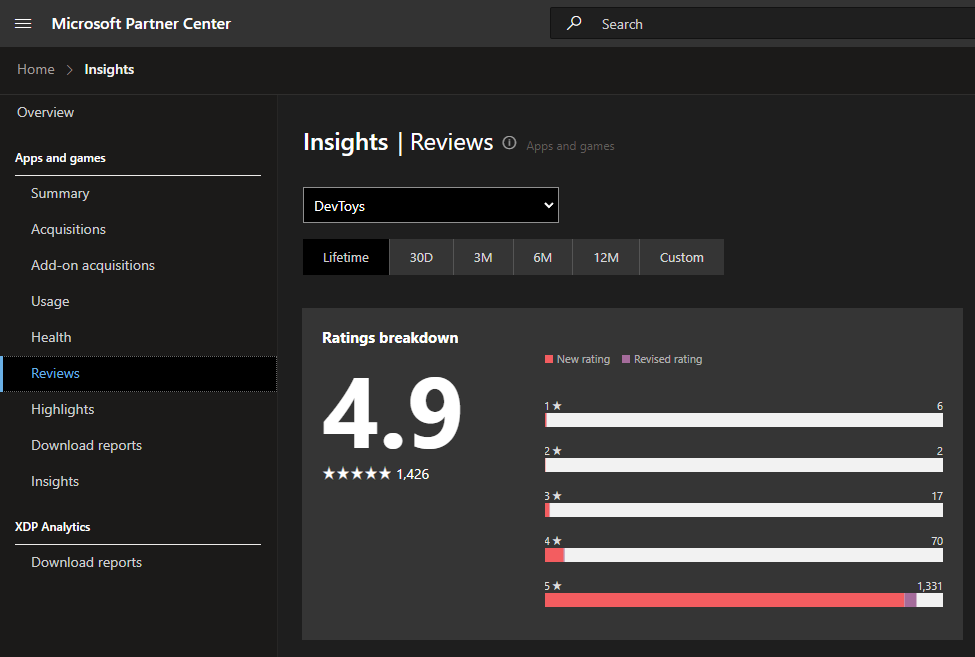Click the star rating icons under 4.9
This screenshot has height=657, width=975.
[357, 473]
